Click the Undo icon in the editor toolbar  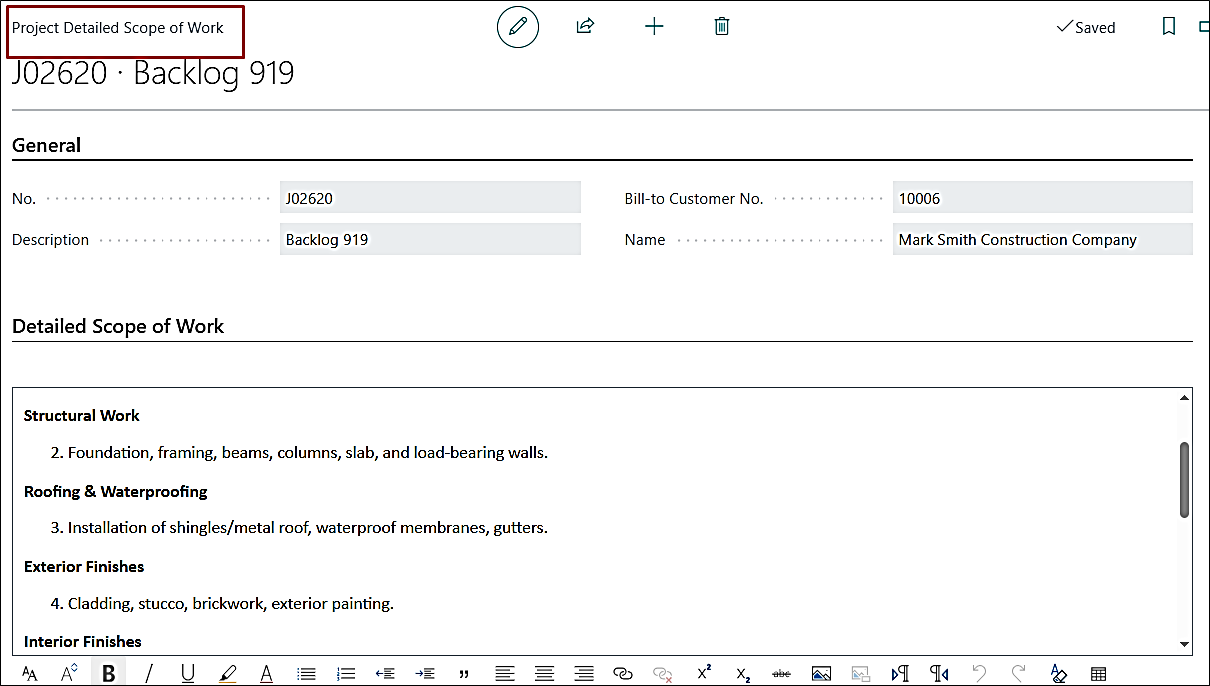[x=978, y=673]
